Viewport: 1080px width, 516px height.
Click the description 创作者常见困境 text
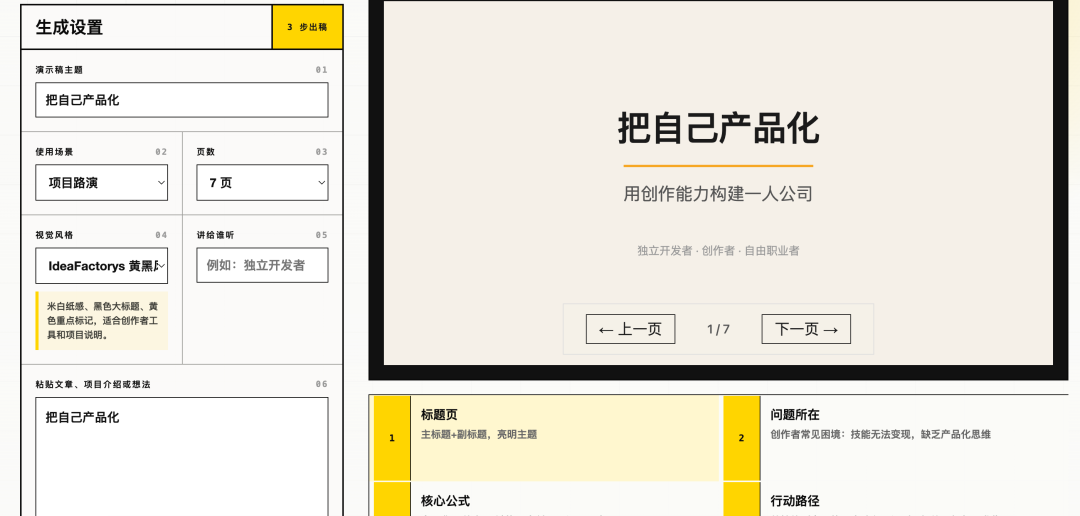click(880, 435)
